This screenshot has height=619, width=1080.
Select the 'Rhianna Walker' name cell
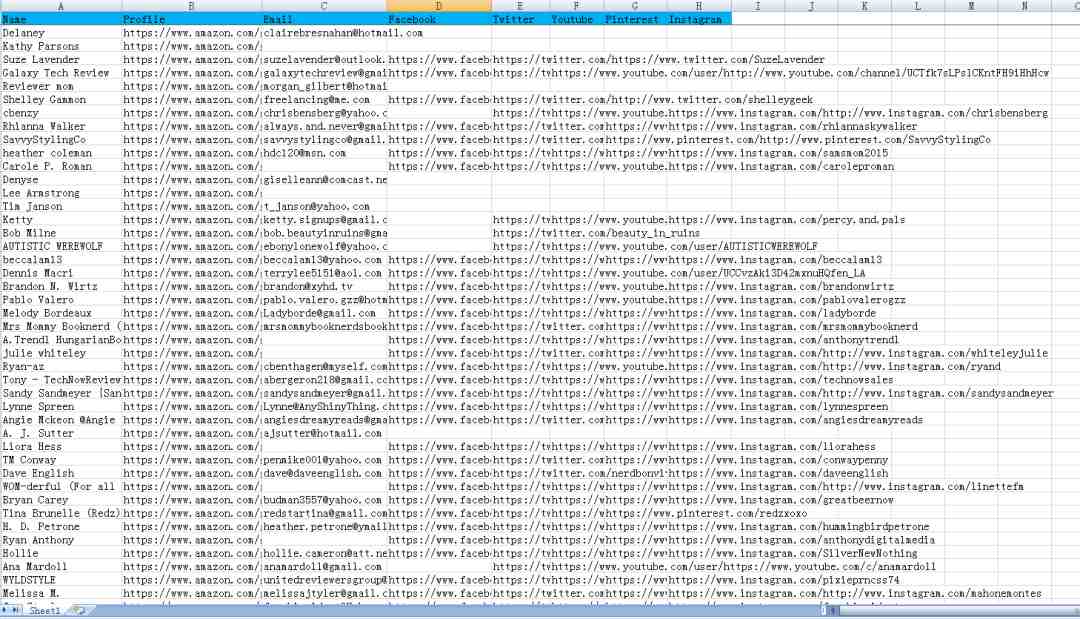(61, 127)
